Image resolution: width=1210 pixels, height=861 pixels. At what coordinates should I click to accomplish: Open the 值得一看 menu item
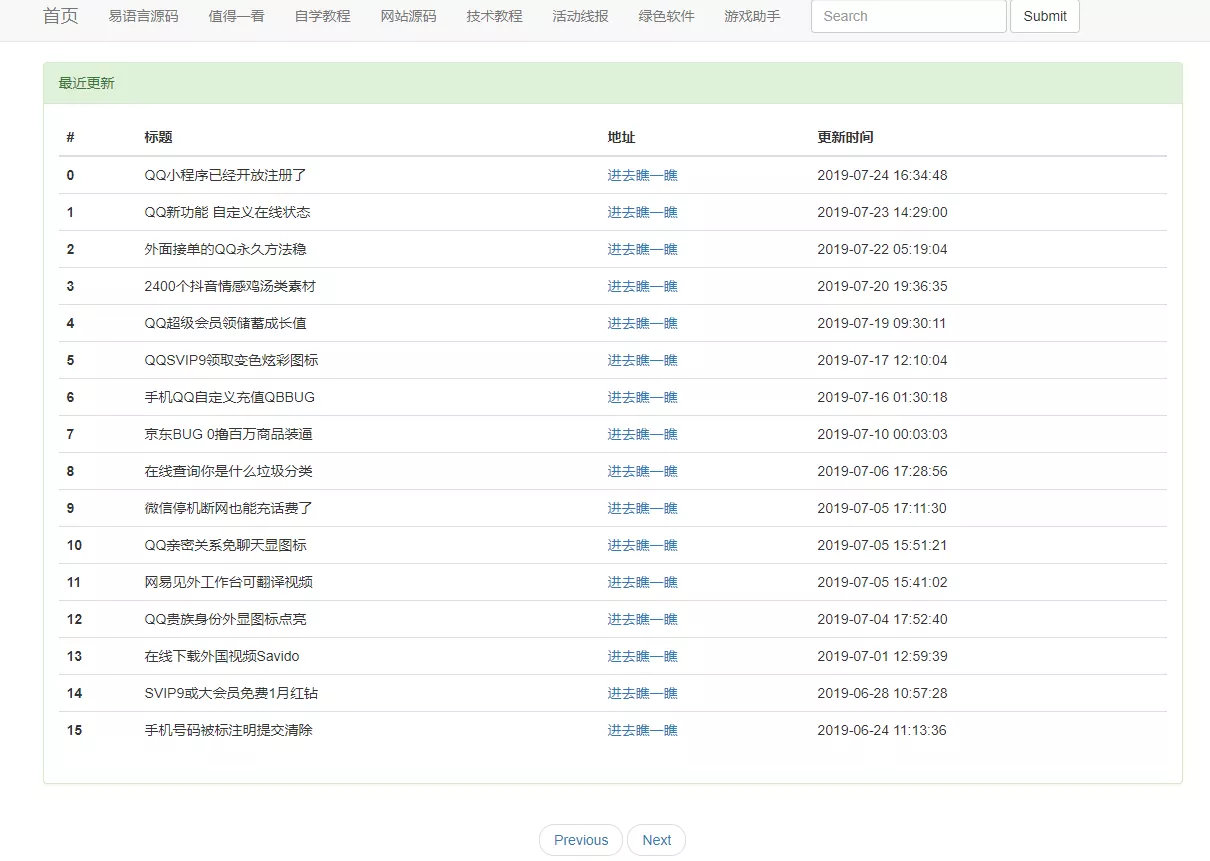pyautogui.click(x=236, y=16)
